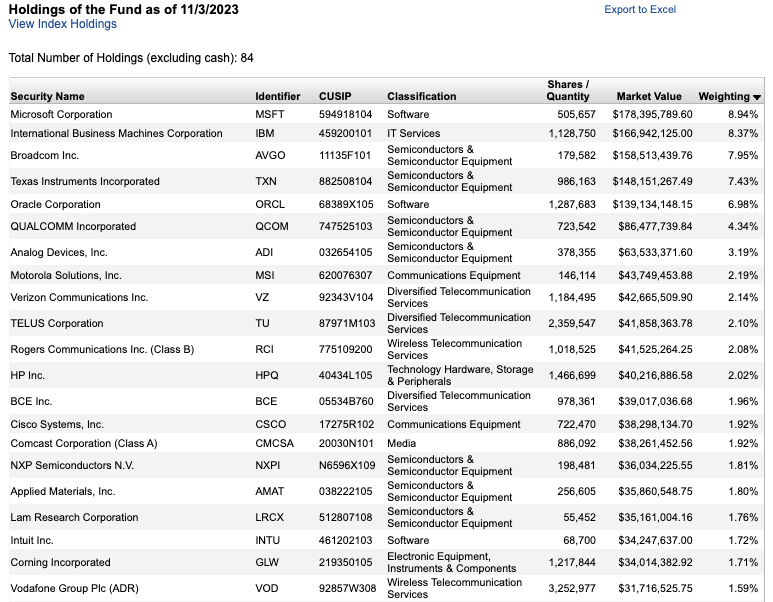The height and width of the screenshot is (602, 773).
Task: Select BCE Inc. CUSIP 05534B760
Action: pos(346,401)
